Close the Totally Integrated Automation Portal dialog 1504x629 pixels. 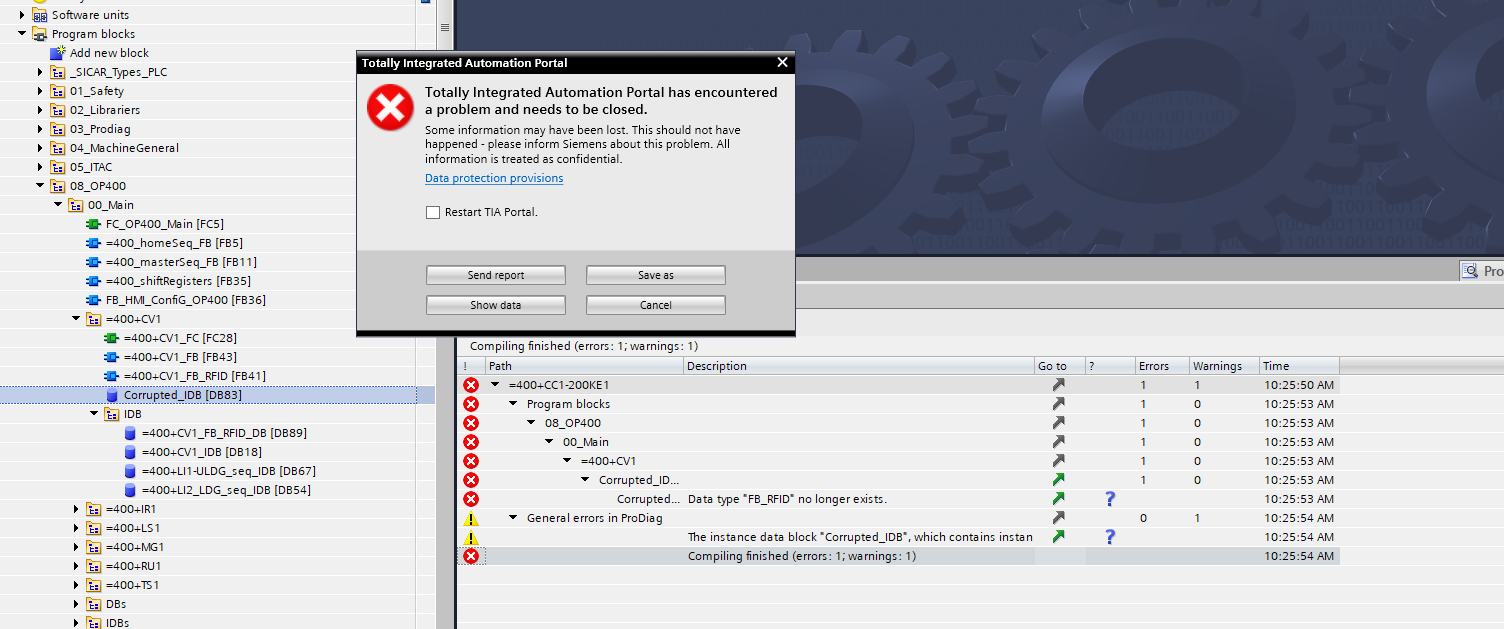pos(782,62)
